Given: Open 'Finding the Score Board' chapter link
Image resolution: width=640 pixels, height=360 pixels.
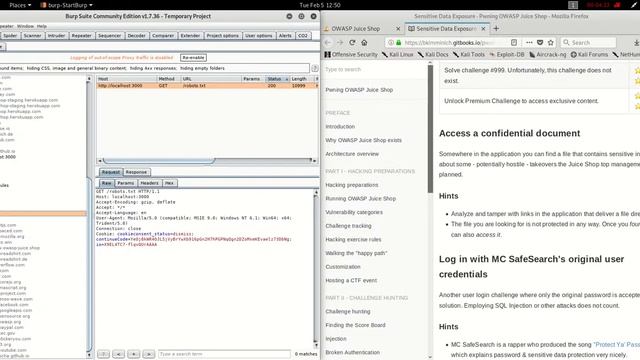Looking at the screenshot, I should point(355,325).
